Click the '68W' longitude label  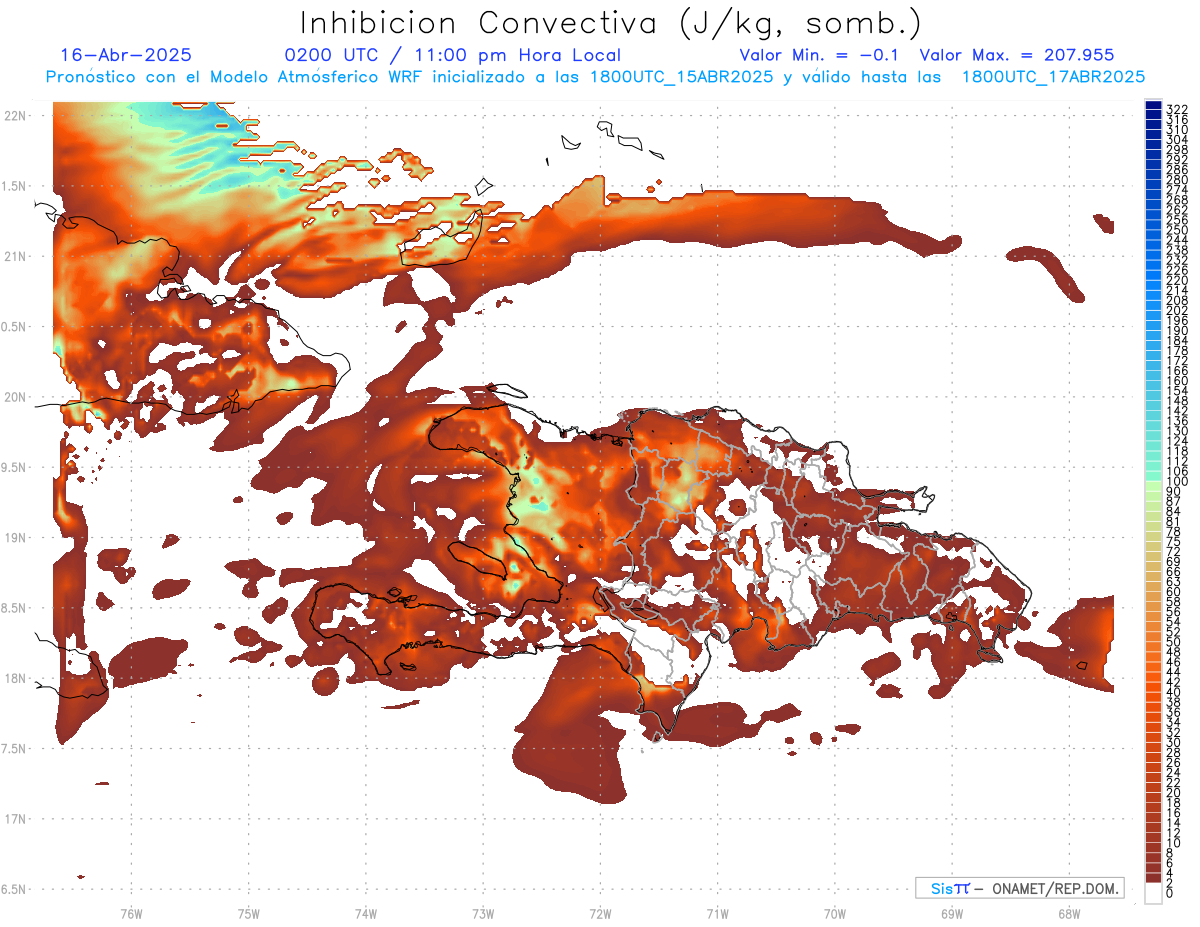(x=1069, y=912)
